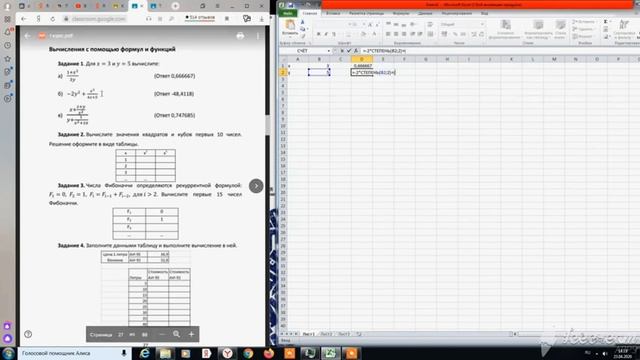Open Excel File tab
Viewport: 640px width, 360px height.
[x=288, y=13]
